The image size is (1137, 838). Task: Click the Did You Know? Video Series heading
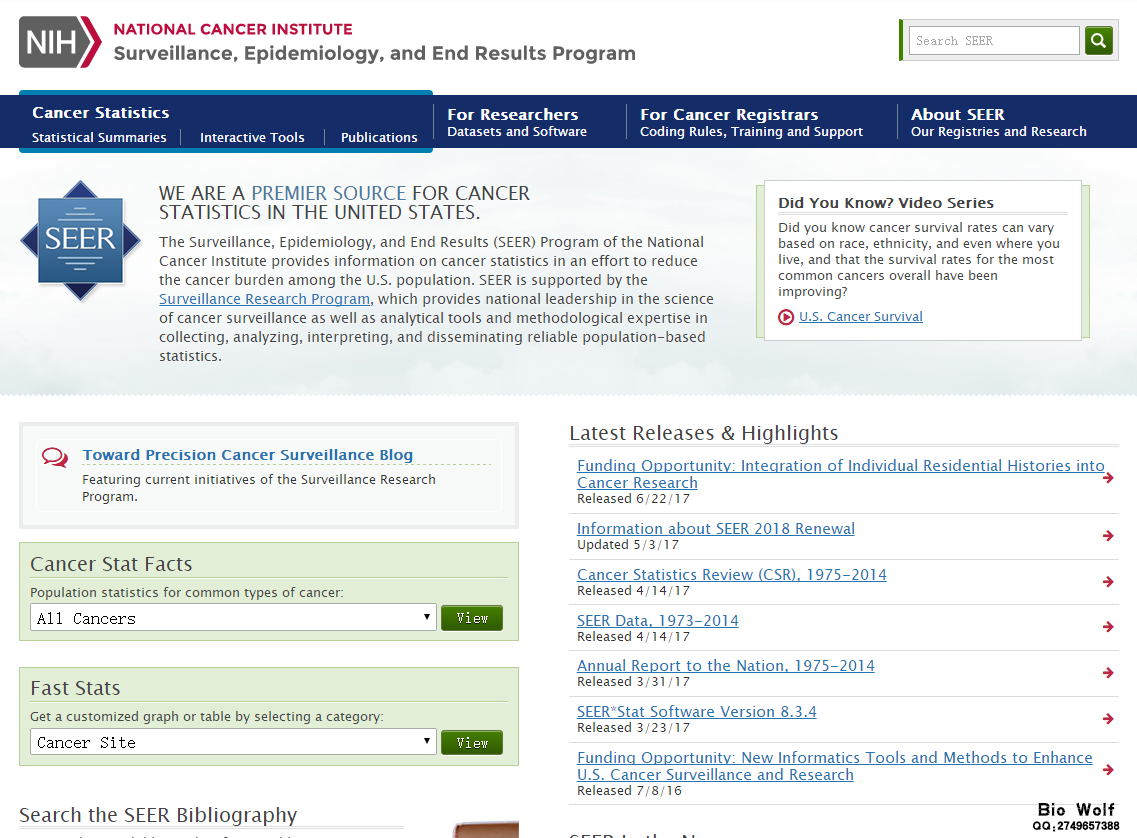[885, 203]
